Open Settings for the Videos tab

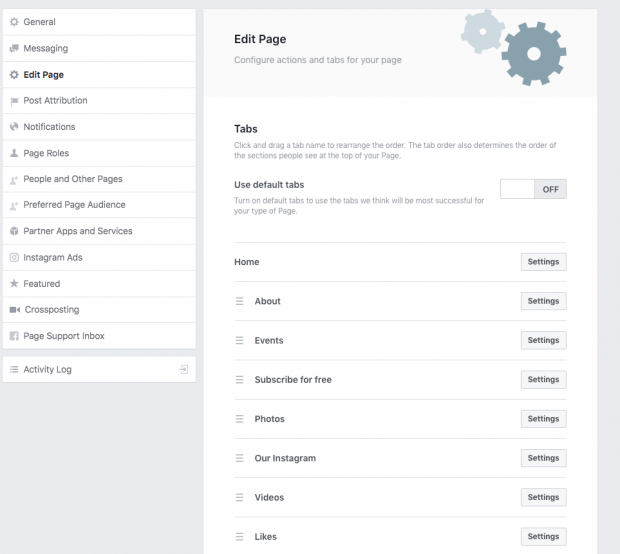[543, 497]
